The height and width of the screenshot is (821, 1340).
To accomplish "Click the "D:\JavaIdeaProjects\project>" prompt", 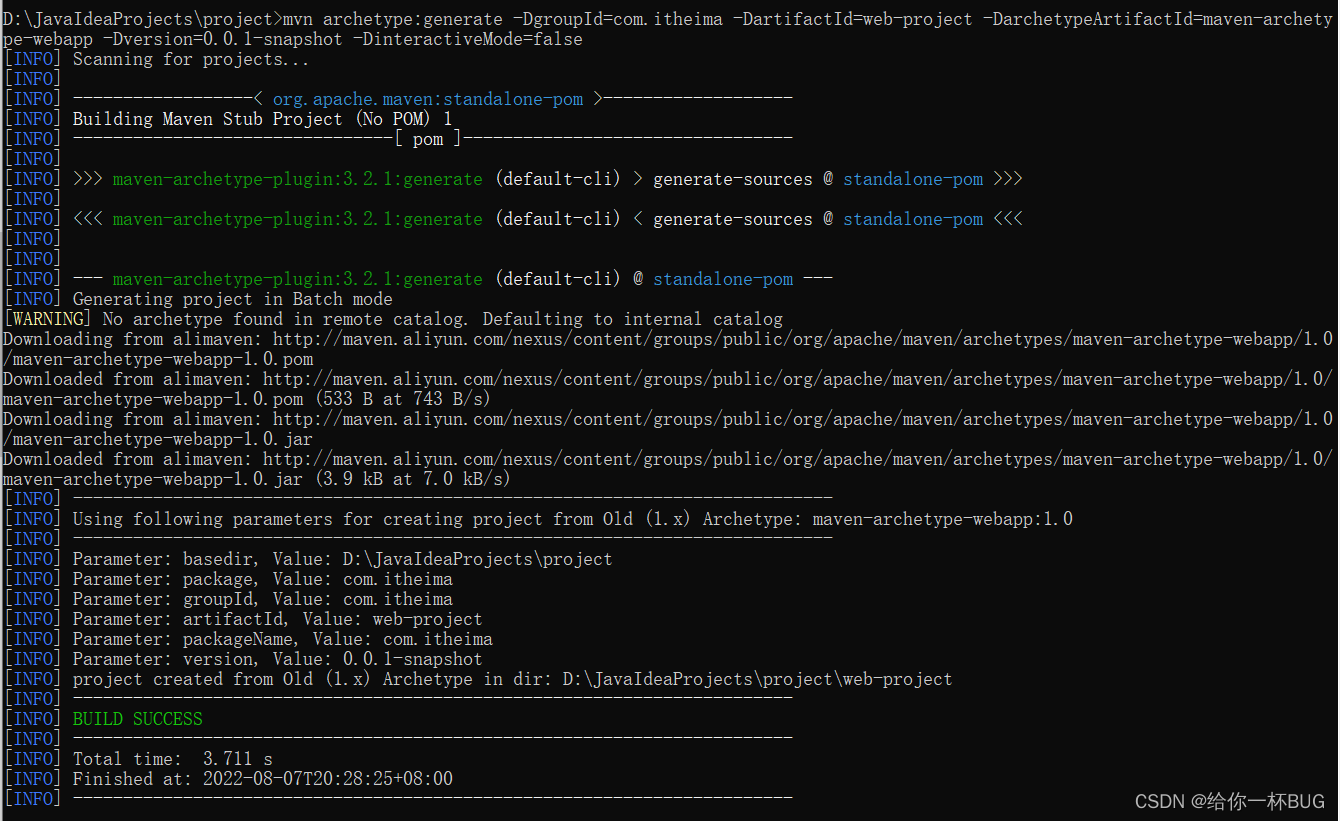I will point(142,19).
